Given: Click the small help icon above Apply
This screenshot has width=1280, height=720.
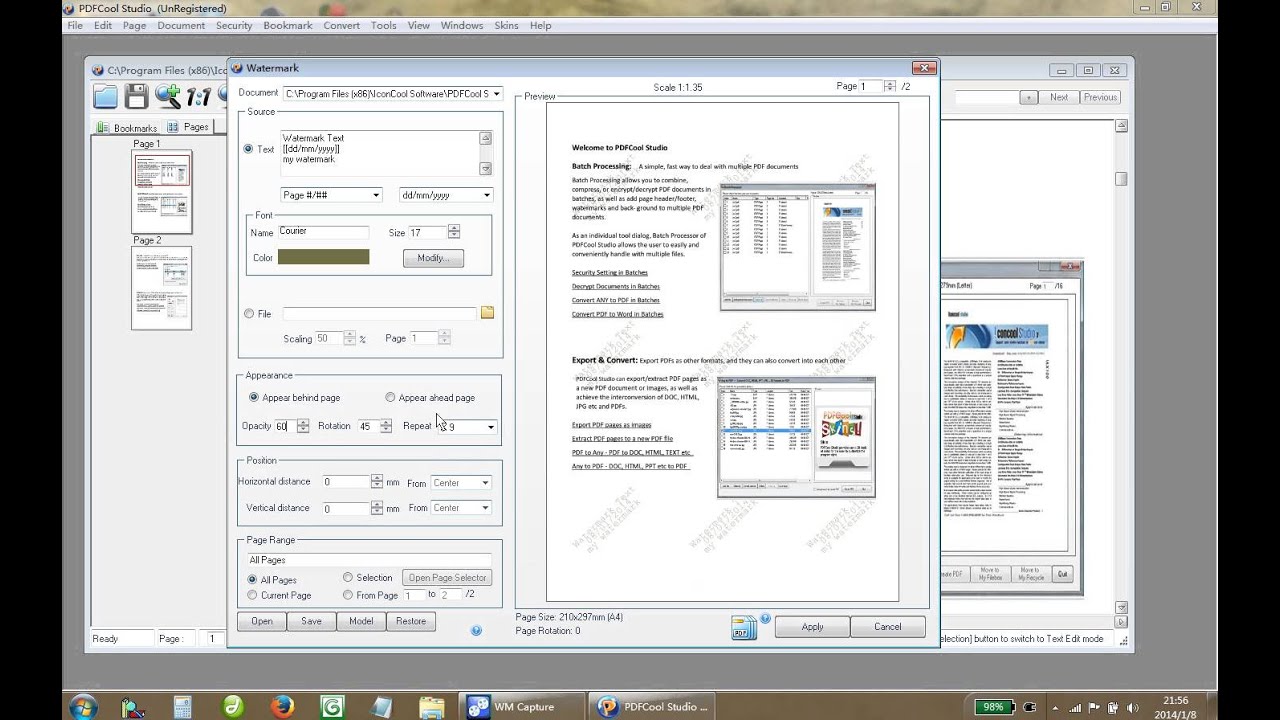Looking at the screenshot, I should (x=765, y=619).
